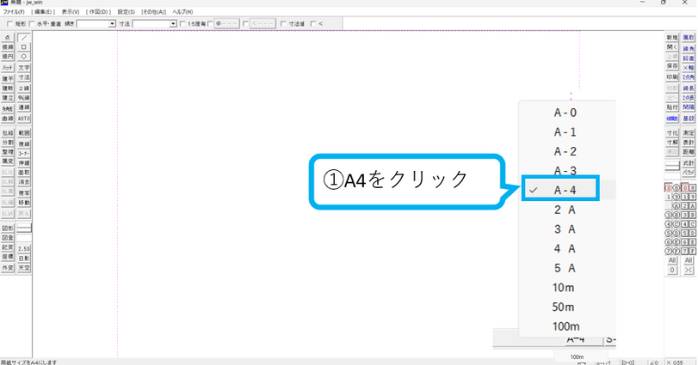Select the 2線 double line tool
Image resolution: width=698 pixels, height=365 pixels.
pyautogui.click(x=24, y=88)
